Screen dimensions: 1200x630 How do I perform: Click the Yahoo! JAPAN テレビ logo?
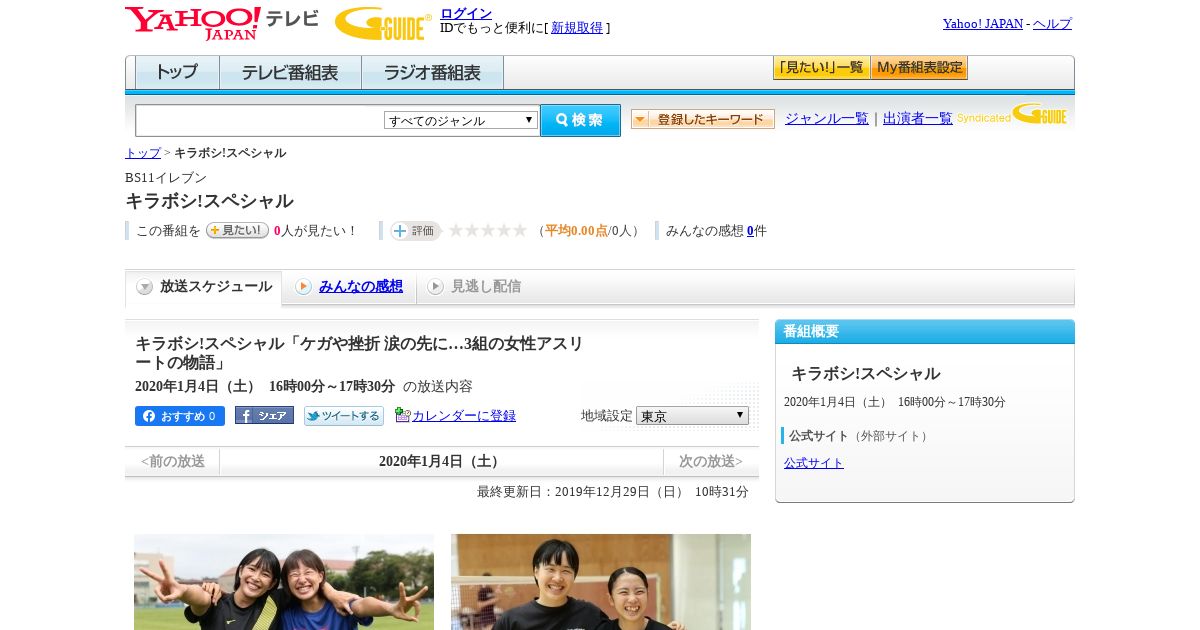point(222,23)
